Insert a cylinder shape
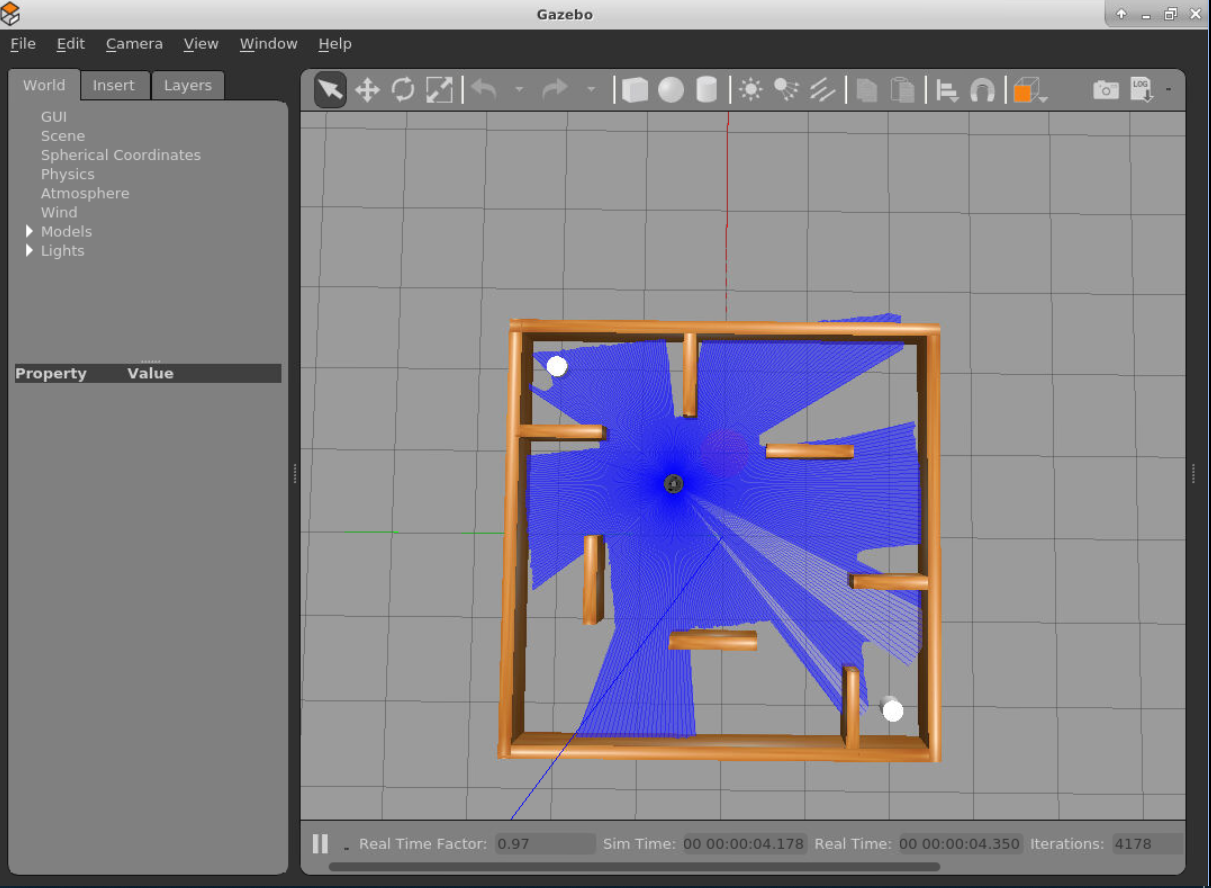 707,90
